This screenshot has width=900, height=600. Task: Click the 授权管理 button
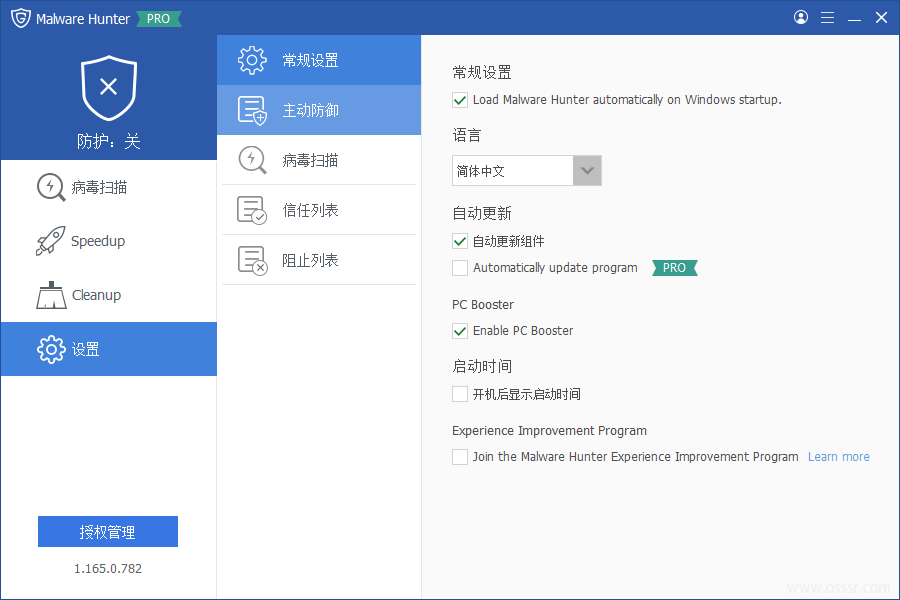108,532
